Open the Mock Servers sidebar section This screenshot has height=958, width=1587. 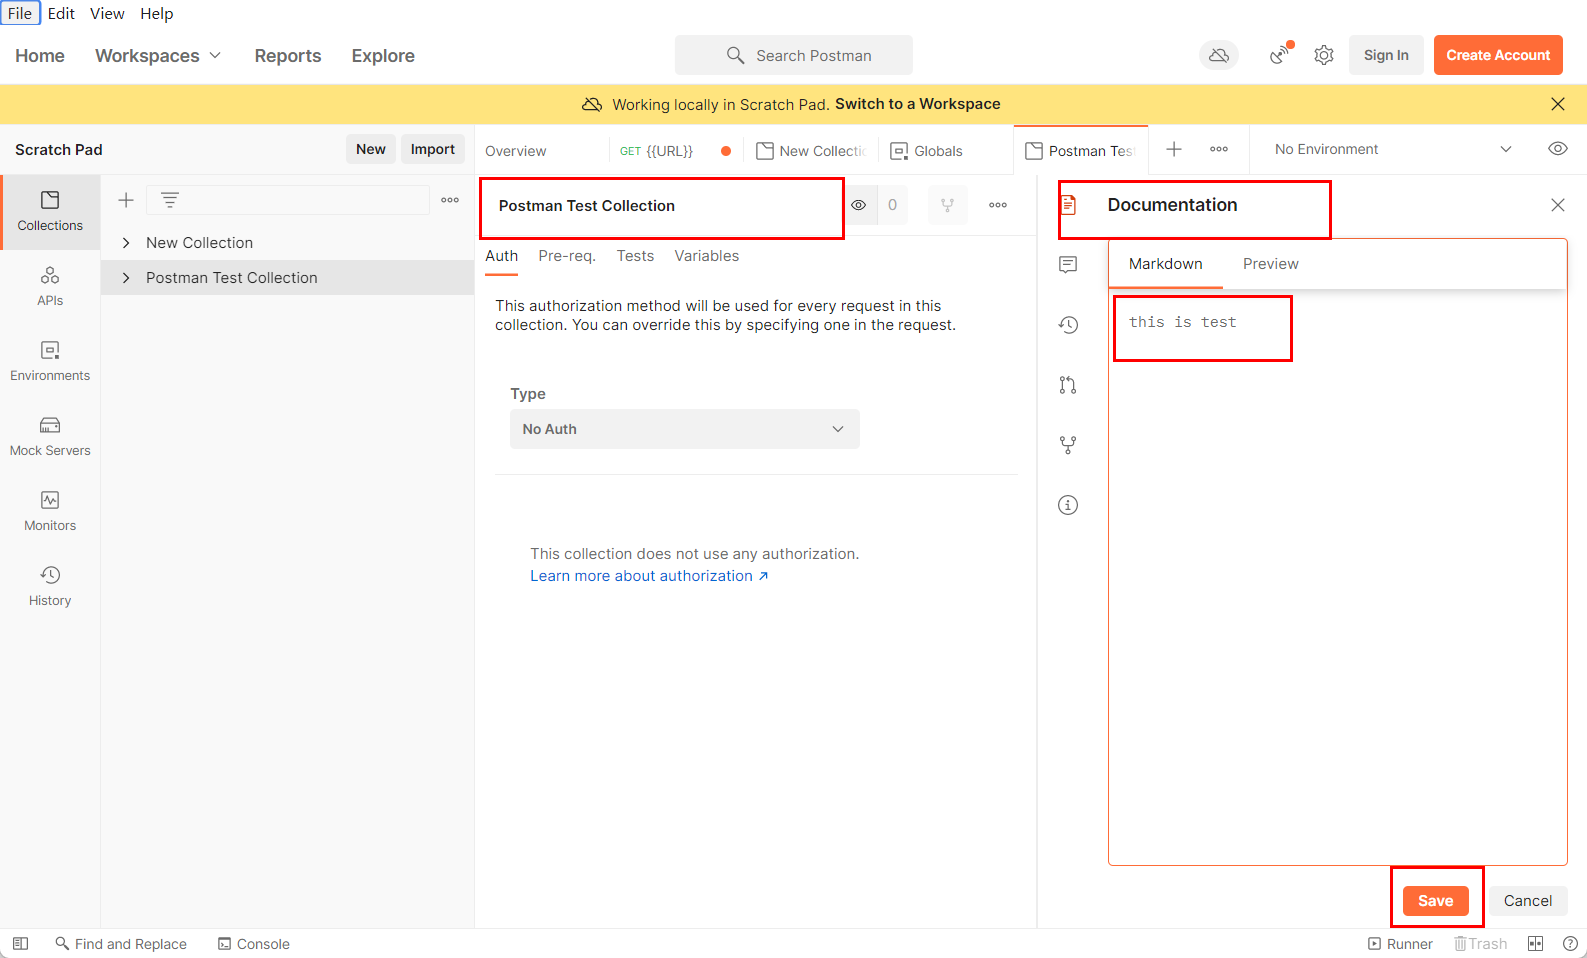tap(50, 436)
